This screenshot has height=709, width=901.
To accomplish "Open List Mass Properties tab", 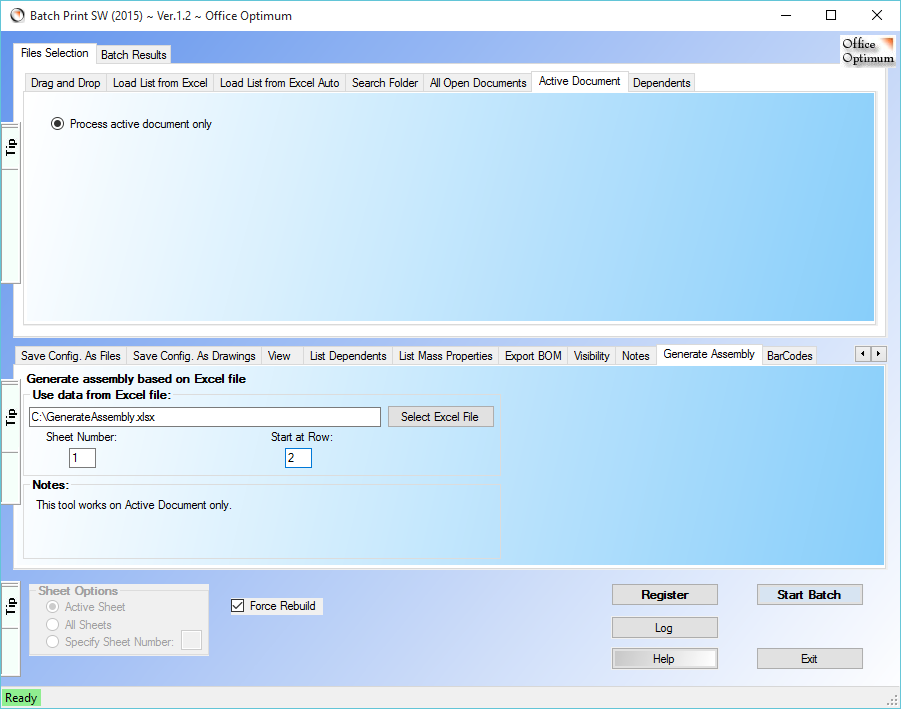I will (445, 356).
